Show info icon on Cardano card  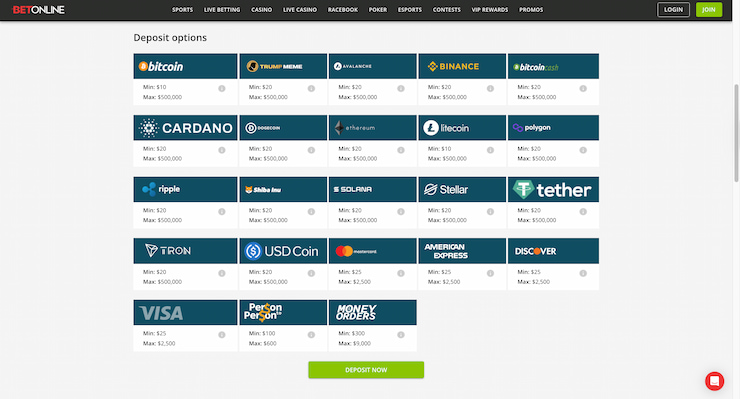pos(221,150)
